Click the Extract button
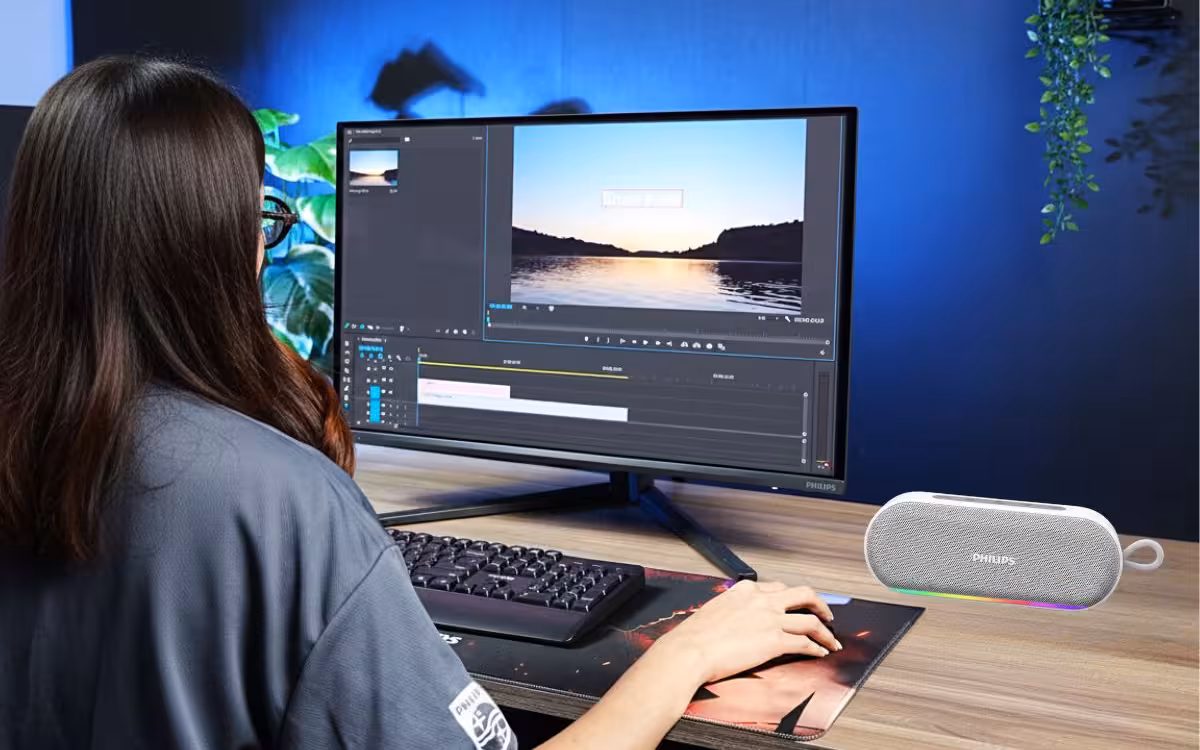 click(696, 345)
